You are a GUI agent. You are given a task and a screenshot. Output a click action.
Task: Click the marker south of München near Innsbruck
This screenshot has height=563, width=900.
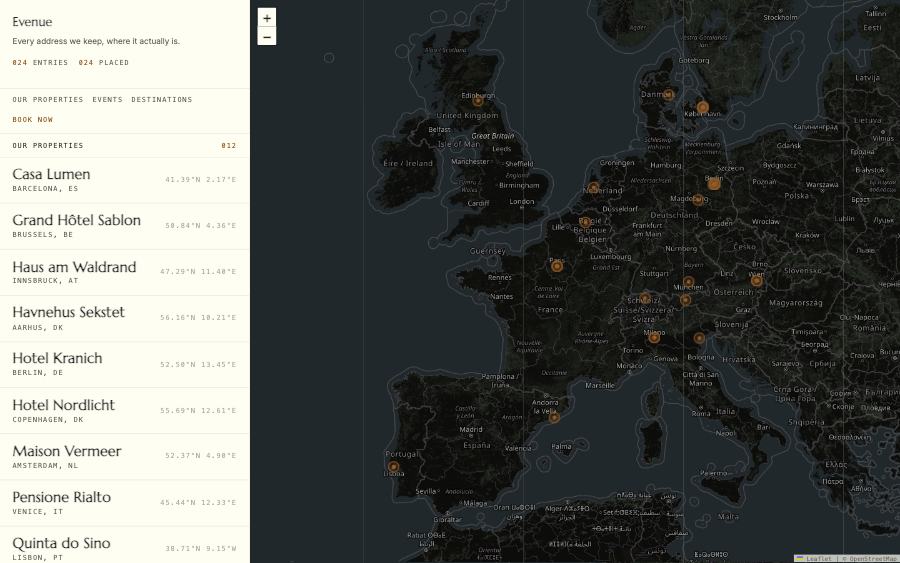coord(685,300)
